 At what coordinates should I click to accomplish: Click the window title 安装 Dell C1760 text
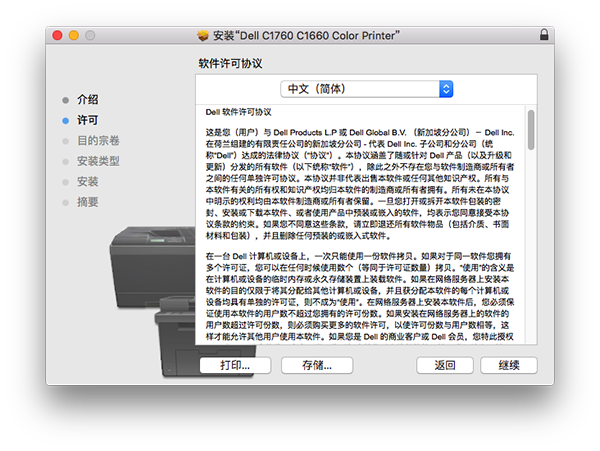pyautogui.click(x=306, y=36)
